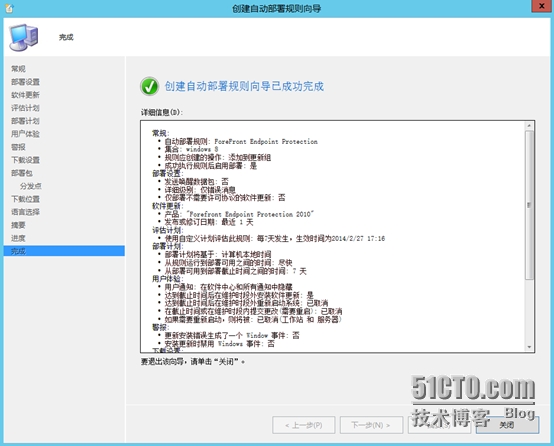This screenshot has width=554, height=446.
Task: Click the 要退出该向导 instruction text
Action: click(x=193, y=362)
